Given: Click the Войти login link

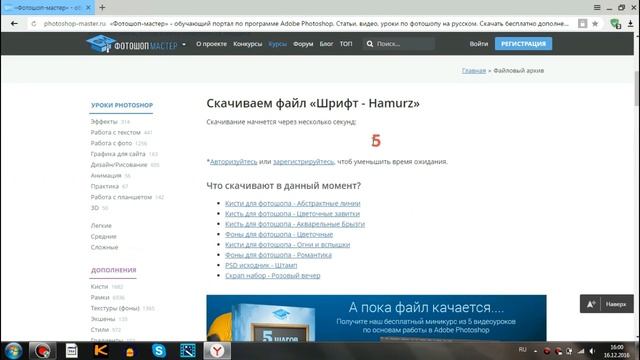Looking at the screenshot, I should (x=478, y=44).
